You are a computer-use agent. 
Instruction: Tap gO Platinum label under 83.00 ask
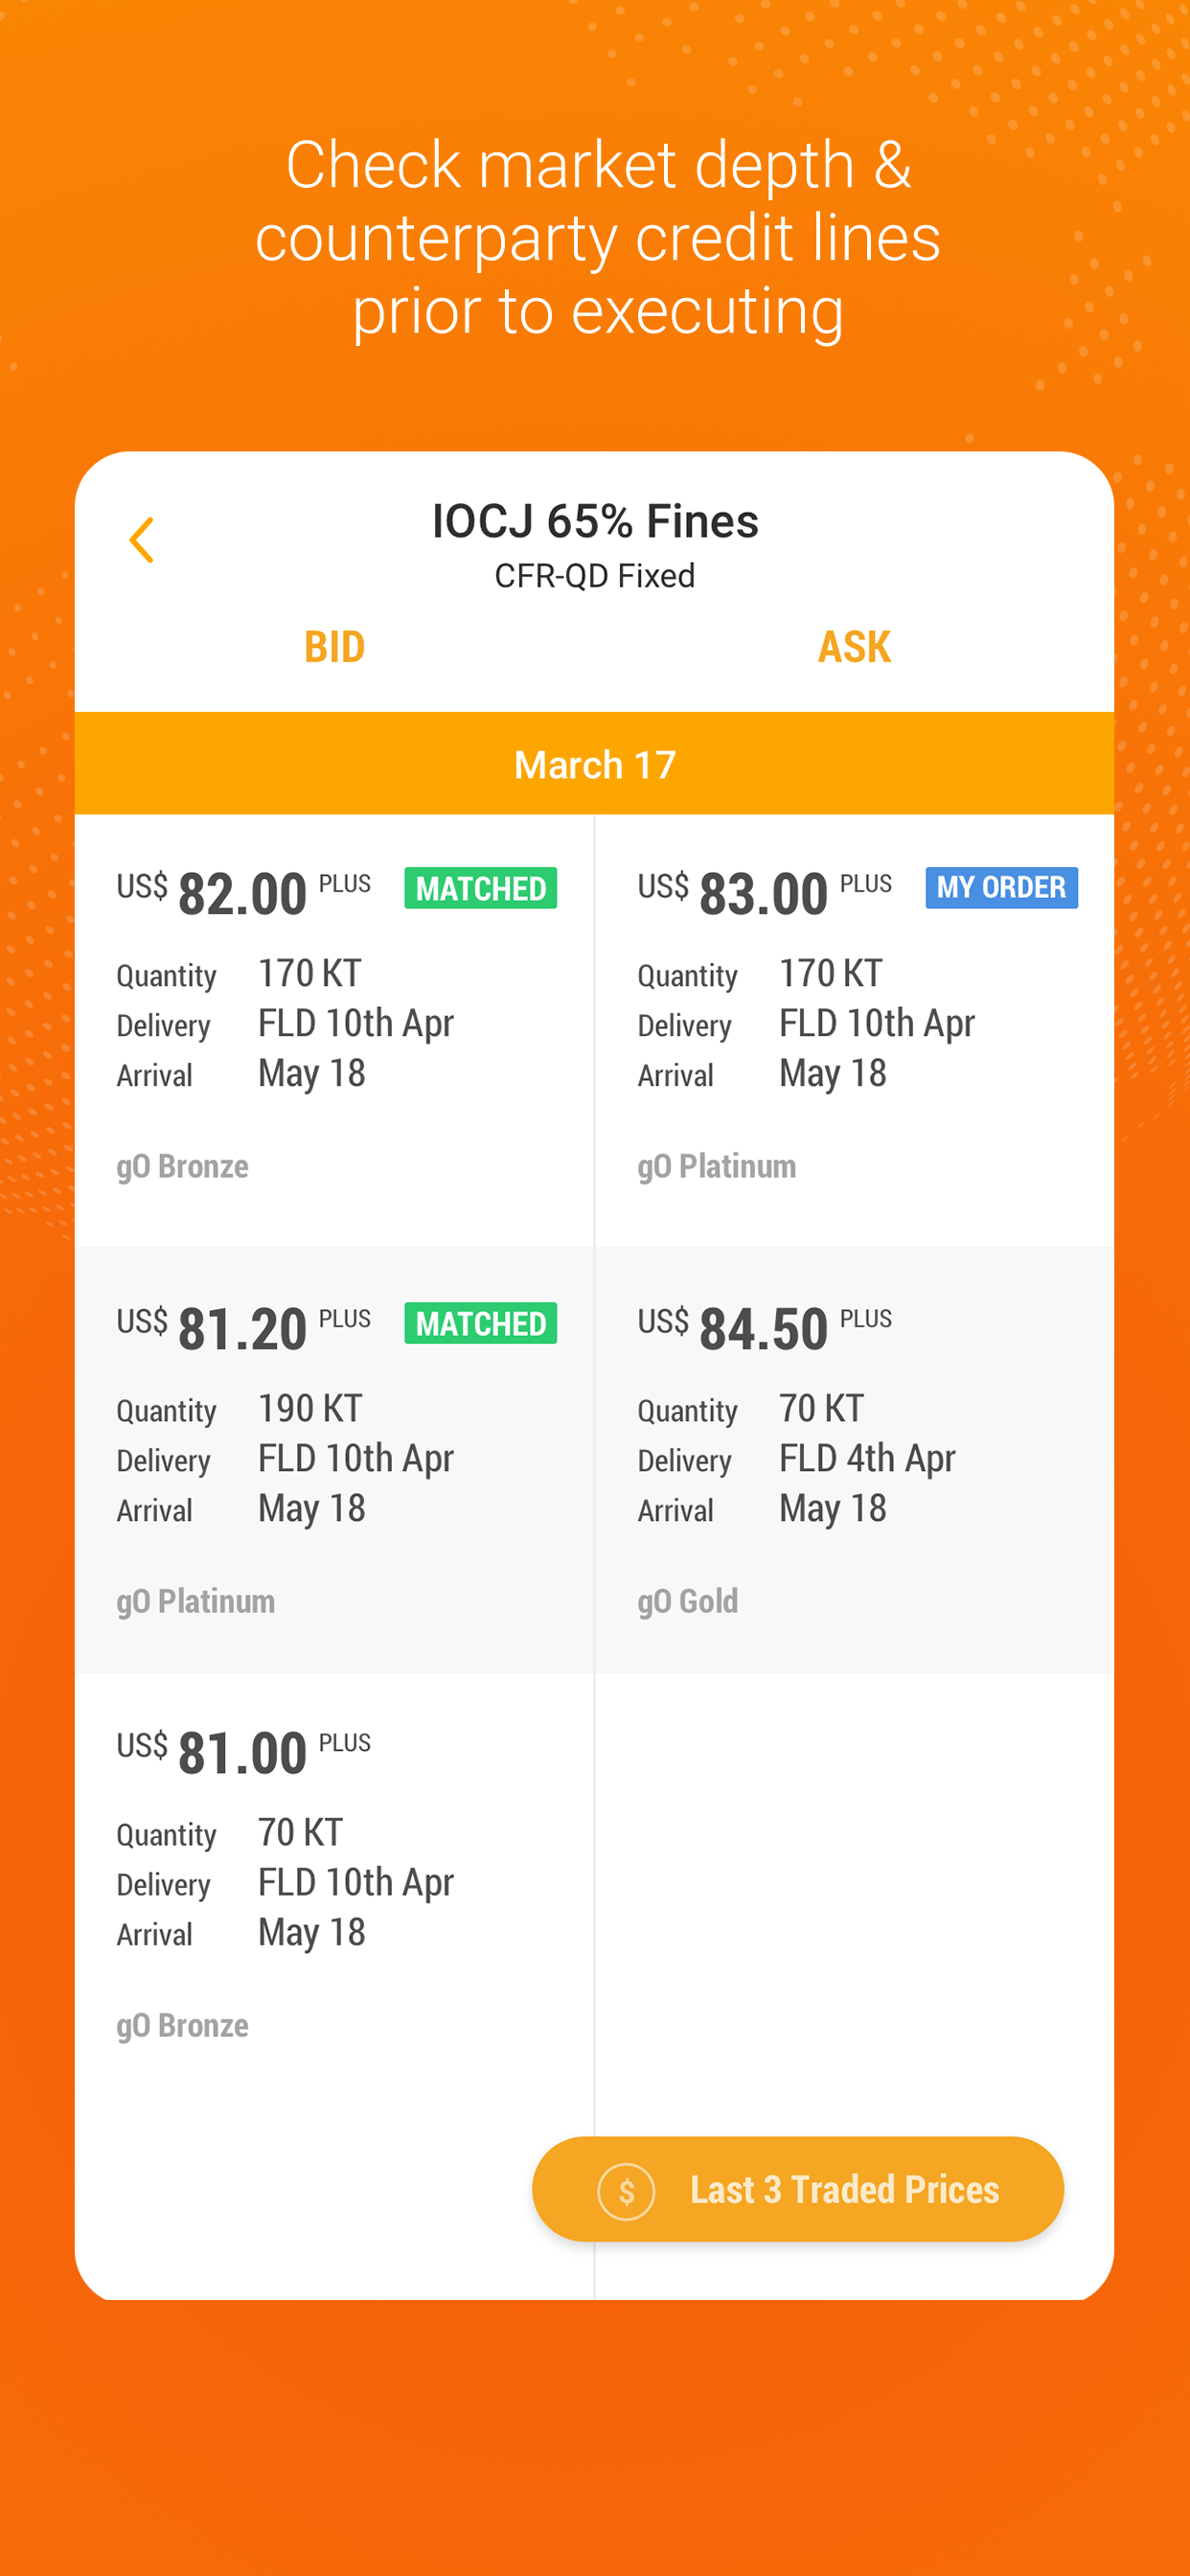pyautogui.click(x=717, y=1166)
